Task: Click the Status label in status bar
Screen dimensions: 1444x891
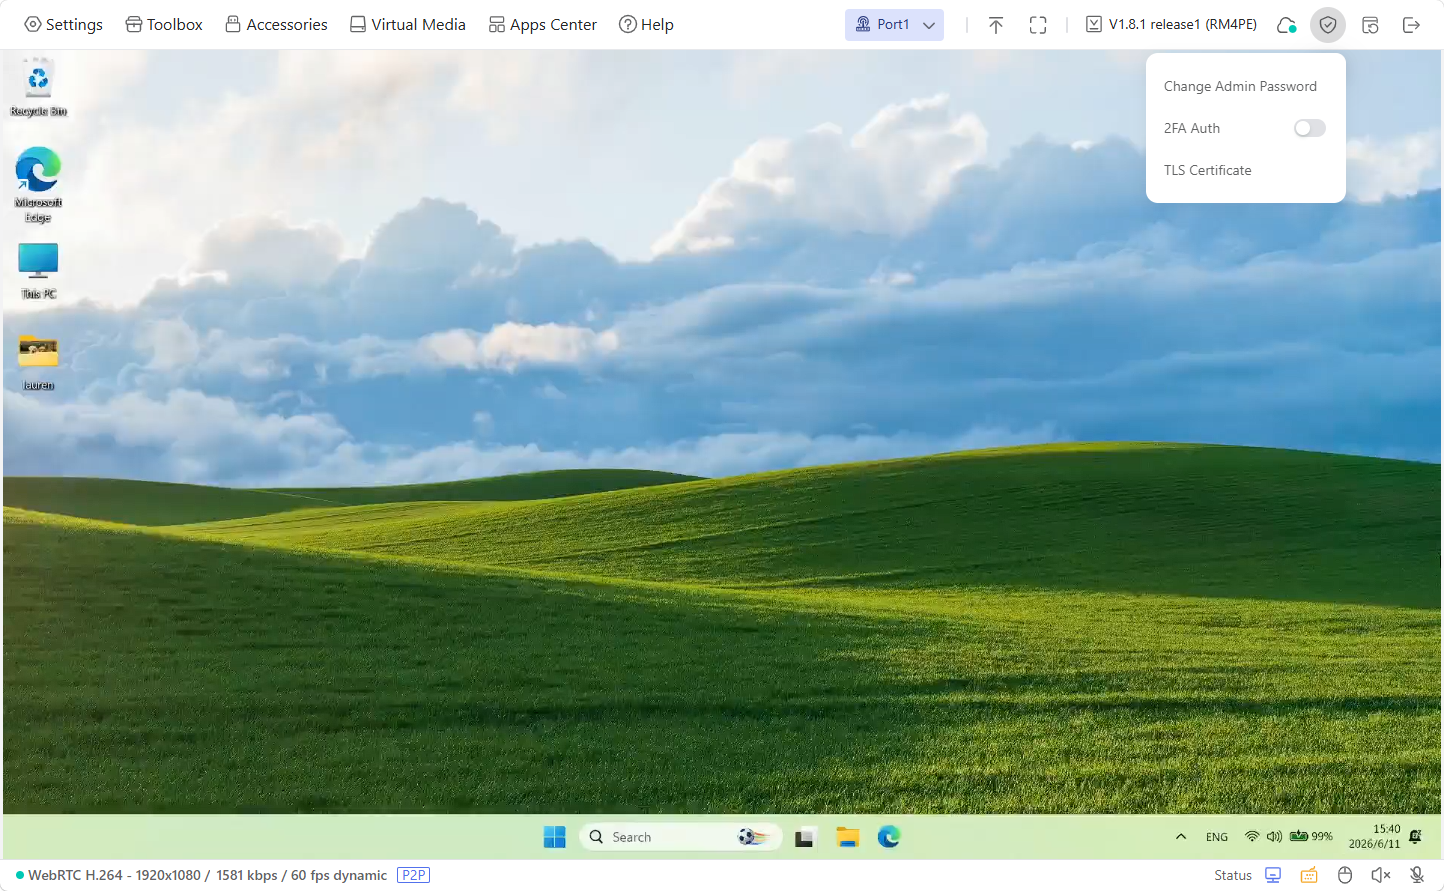Action: pyautogui.click(x=1233, y=875)
